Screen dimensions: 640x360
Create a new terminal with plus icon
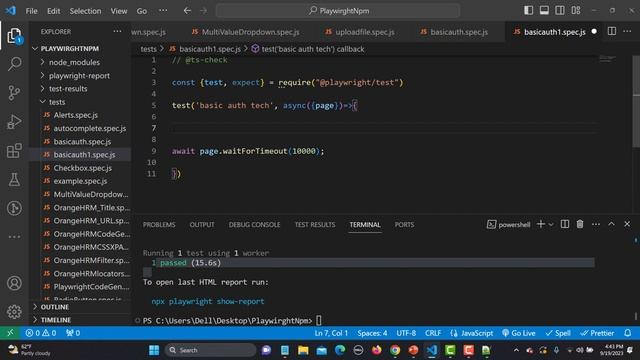[x=541, y=224]
